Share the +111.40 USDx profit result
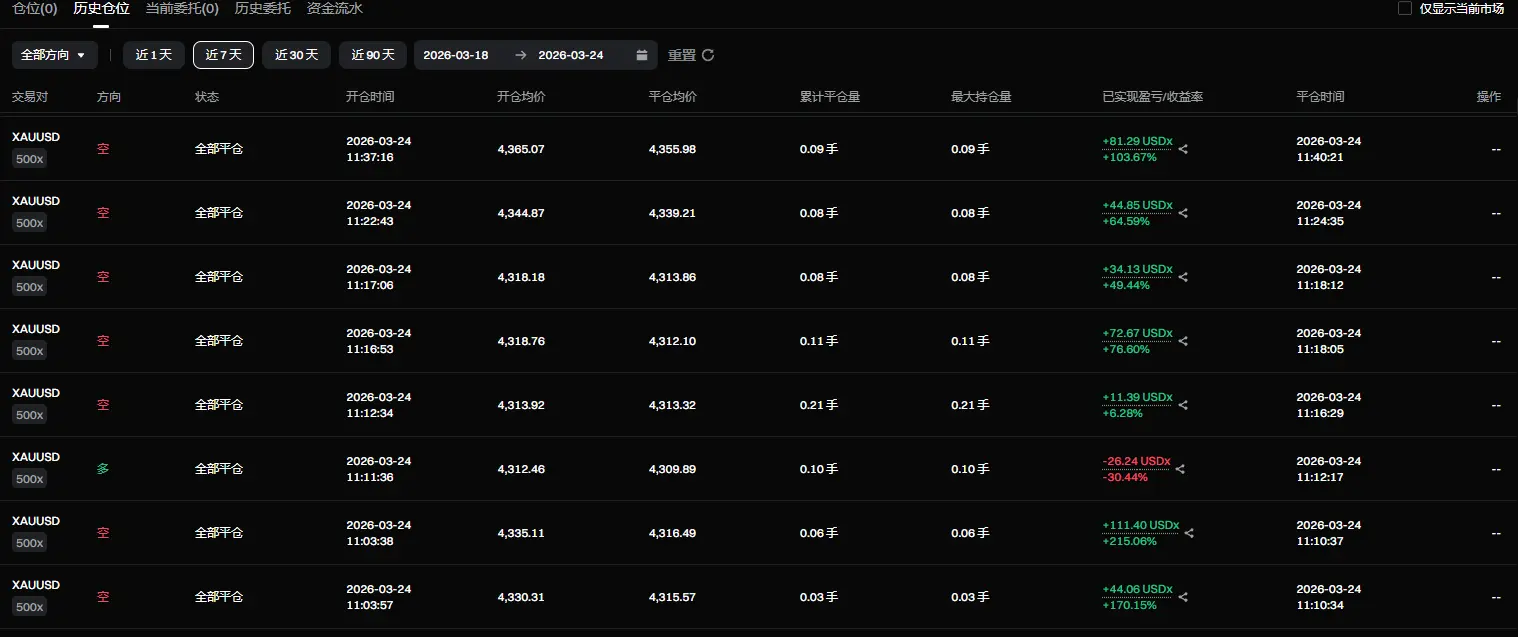 (1190, 533)
